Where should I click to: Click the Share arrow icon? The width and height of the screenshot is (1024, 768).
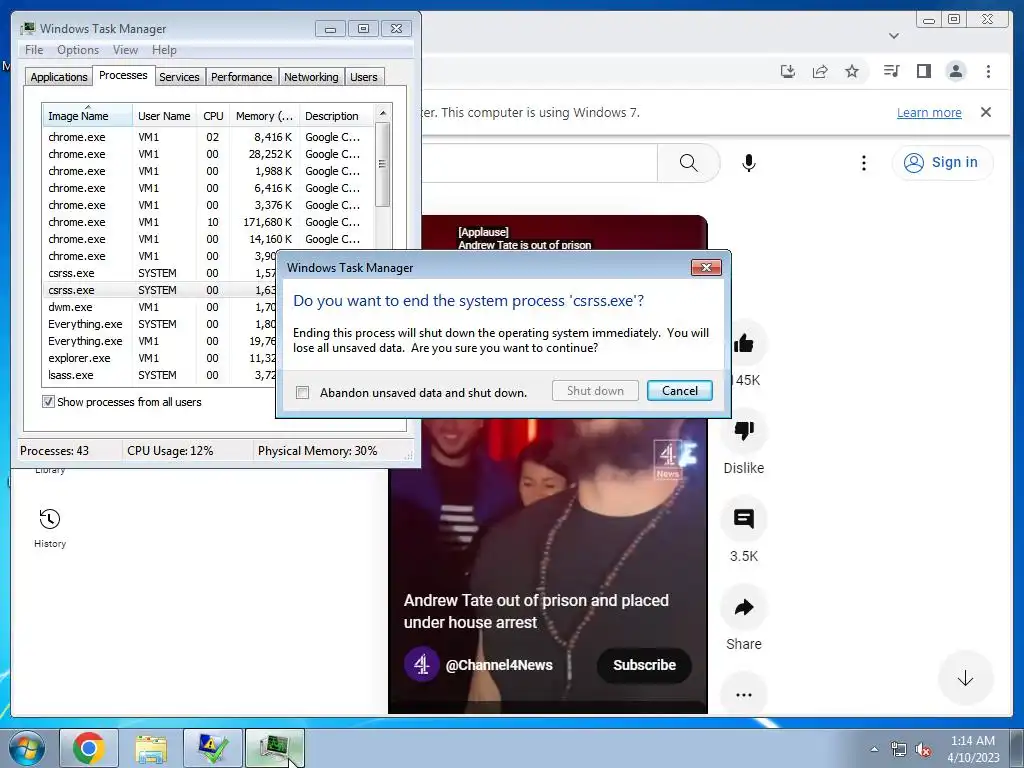click(x=744, y=607)
